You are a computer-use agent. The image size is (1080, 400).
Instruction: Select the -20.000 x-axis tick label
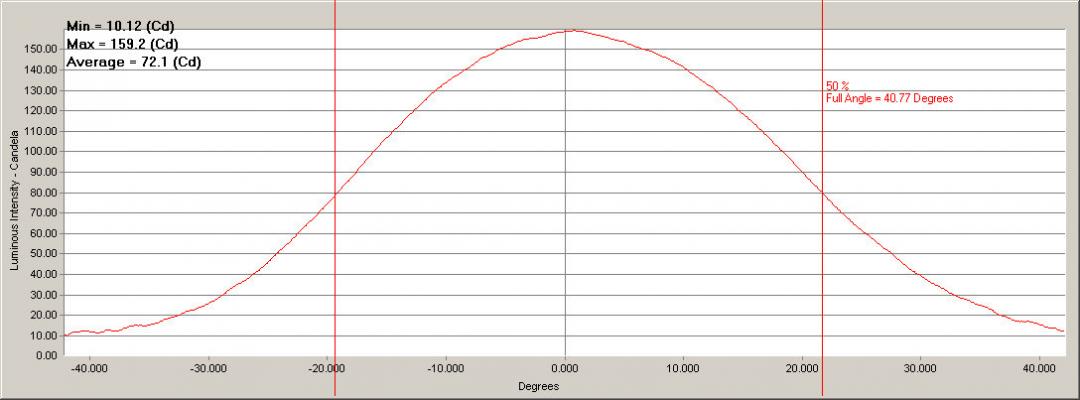click(x=327, y=366)
